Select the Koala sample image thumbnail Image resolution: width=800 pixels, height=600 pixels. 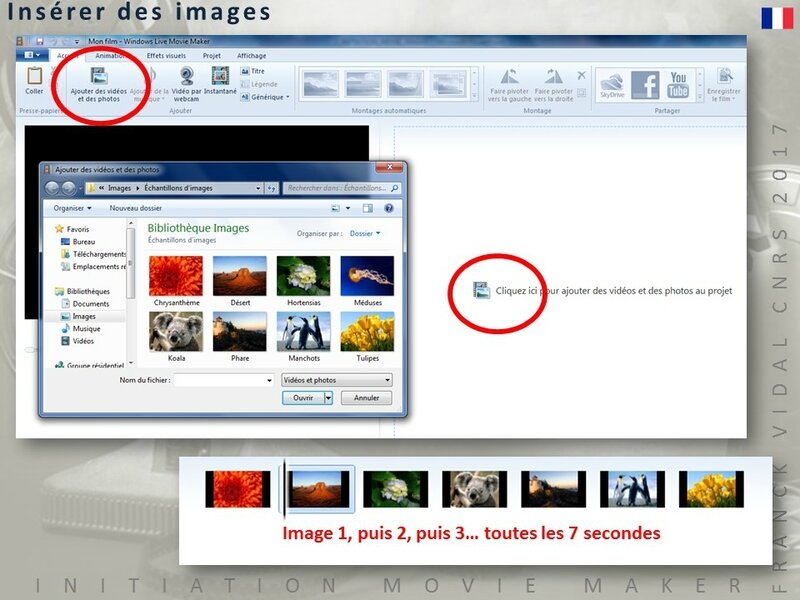[175, 332]
